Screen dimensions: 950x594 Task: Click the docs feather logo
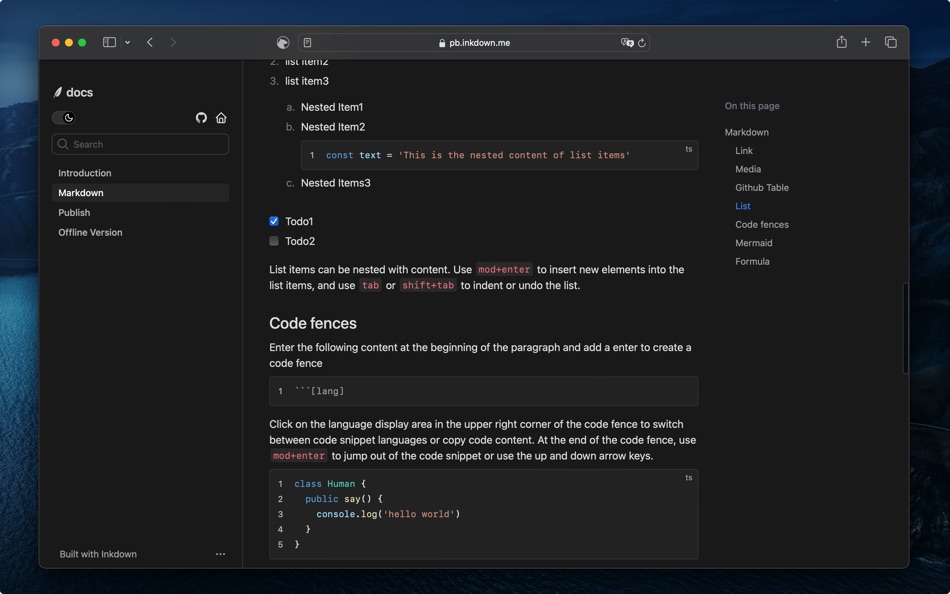[58, 92]
